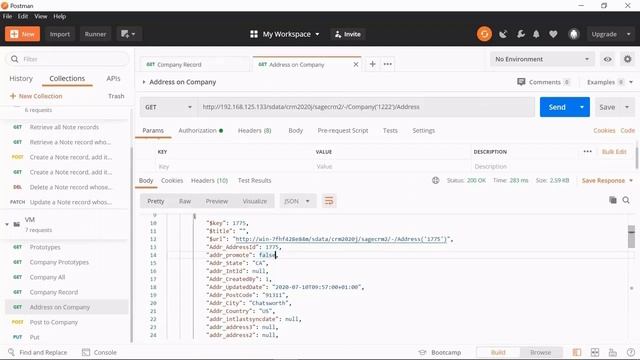Click the params ellipsis column options
640x360 pixels.
pos(587,151)
